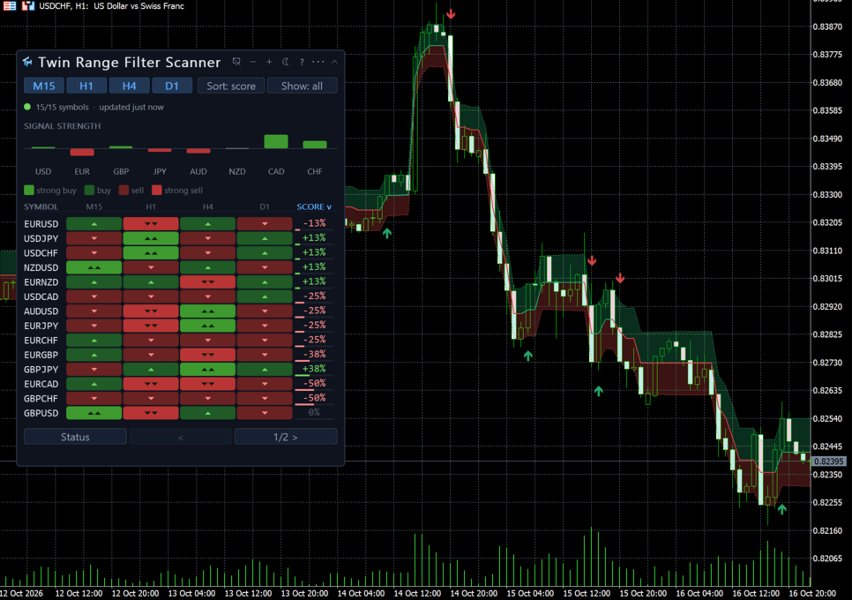
Task: Click the red-white candlestick icon in chart title
Action: [x=28, y=6]
